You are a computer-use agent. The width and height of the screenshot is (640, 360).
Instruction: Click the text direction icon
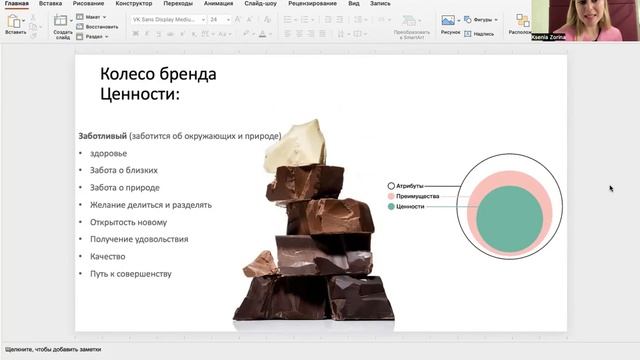[341, 34]
